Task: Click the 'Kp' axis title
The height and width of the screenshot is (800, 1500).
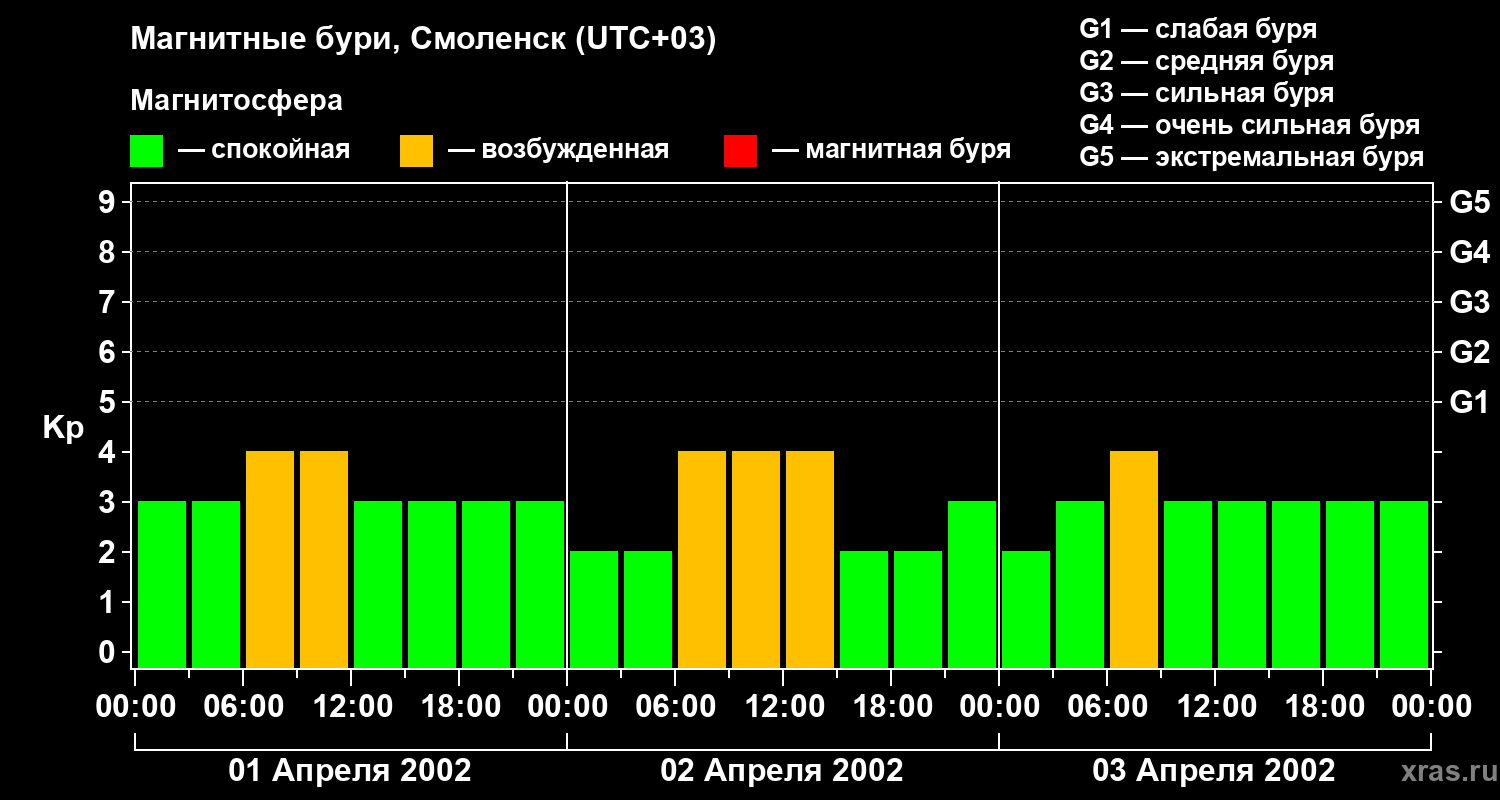Action: [64, 428]
